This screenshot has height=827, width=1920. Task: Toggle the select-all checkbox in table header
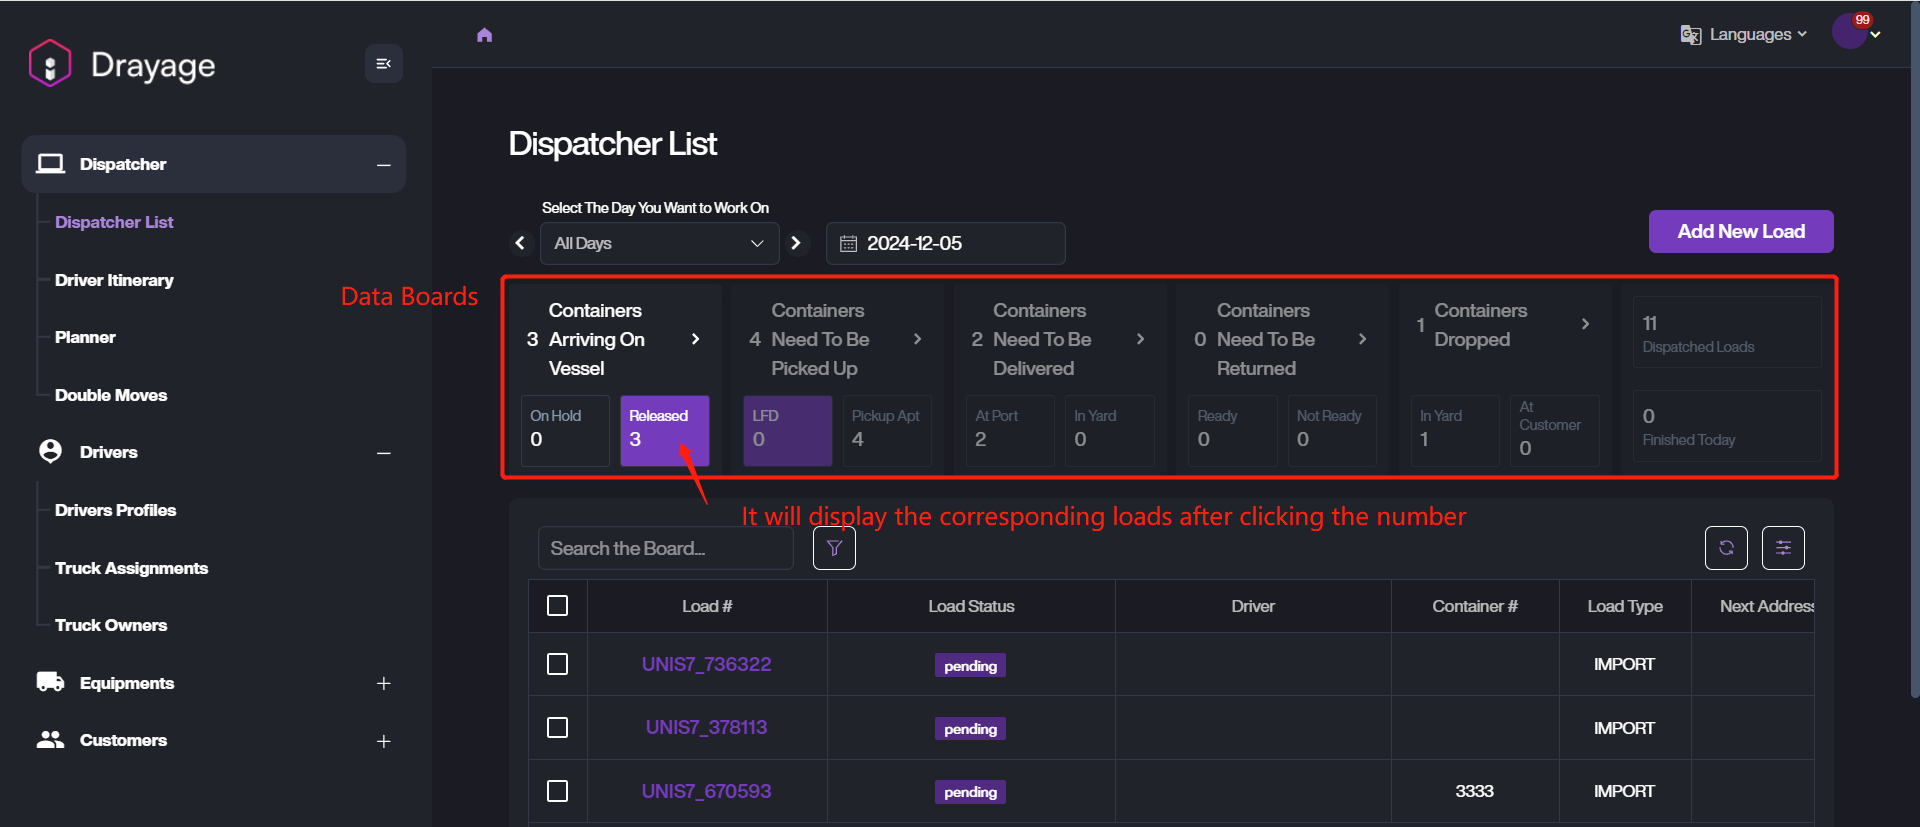coord(558,606)
